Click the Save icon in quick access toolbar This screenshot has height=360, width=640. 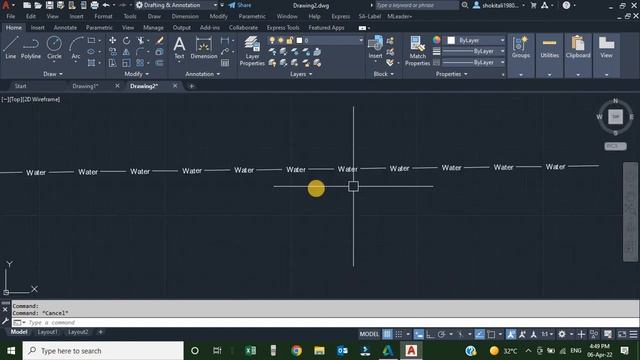click(x=49, y=5)
